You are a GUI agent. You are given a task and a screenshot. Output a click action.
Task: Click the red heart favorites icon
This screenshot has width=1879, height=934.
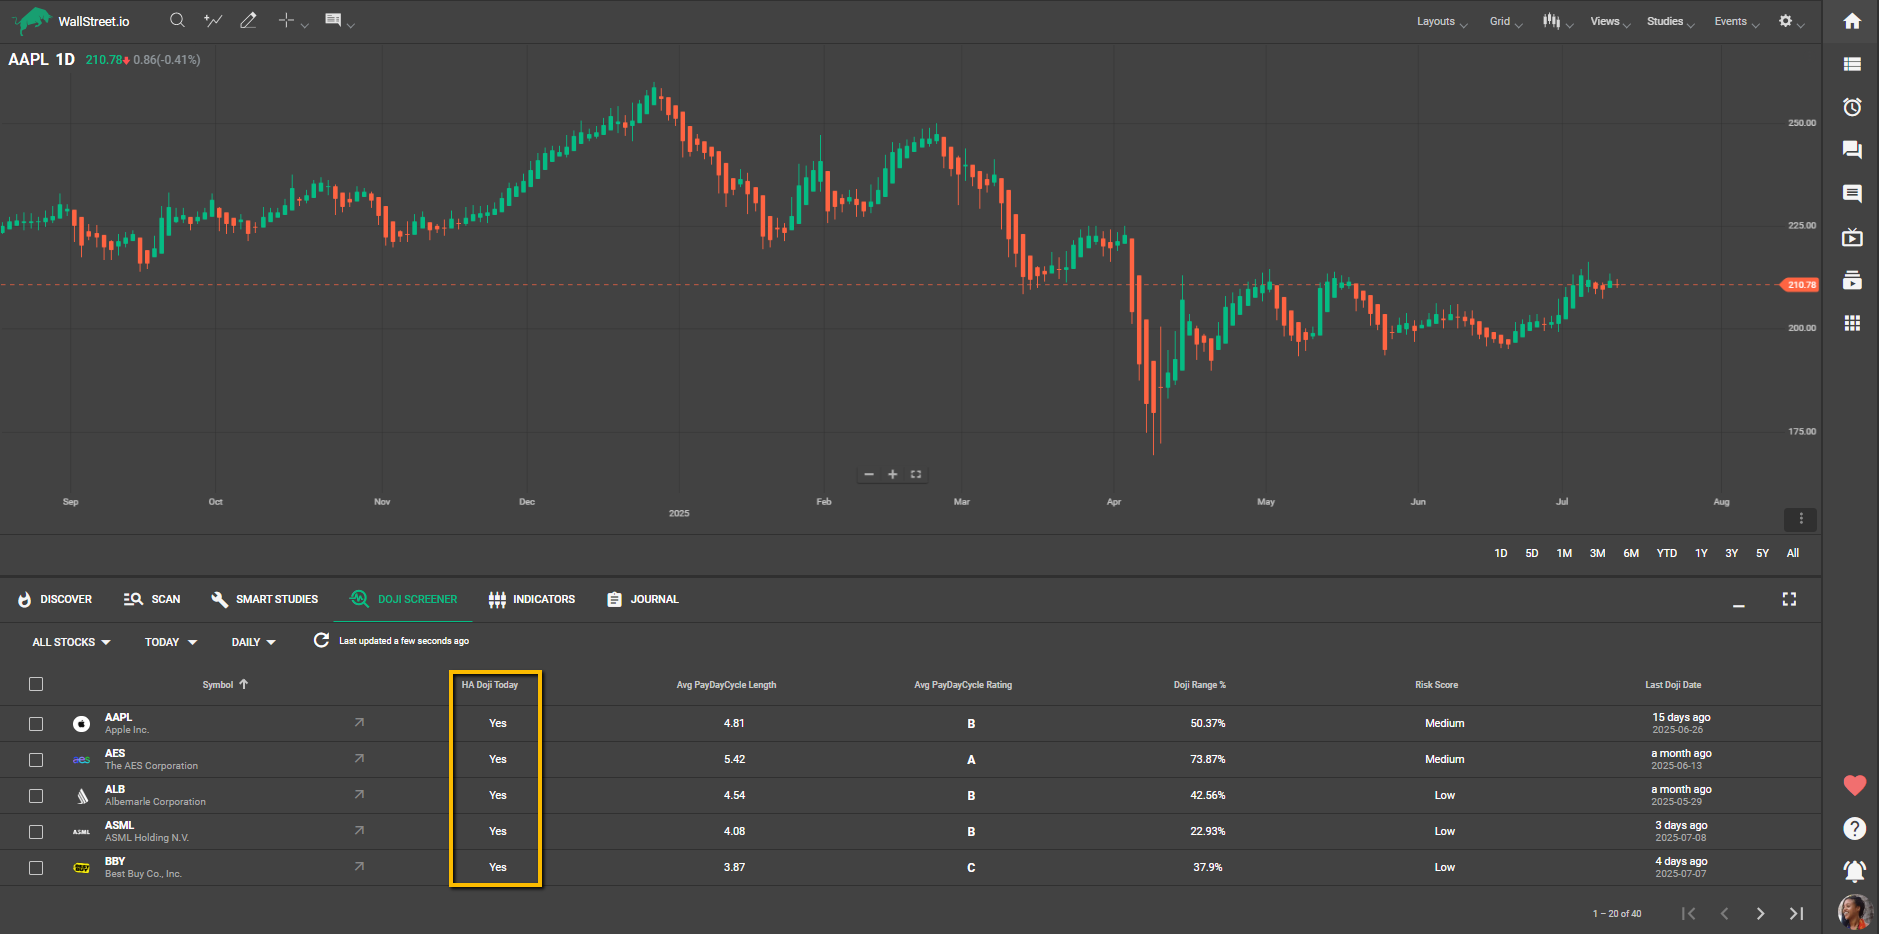pos(1854,786)
